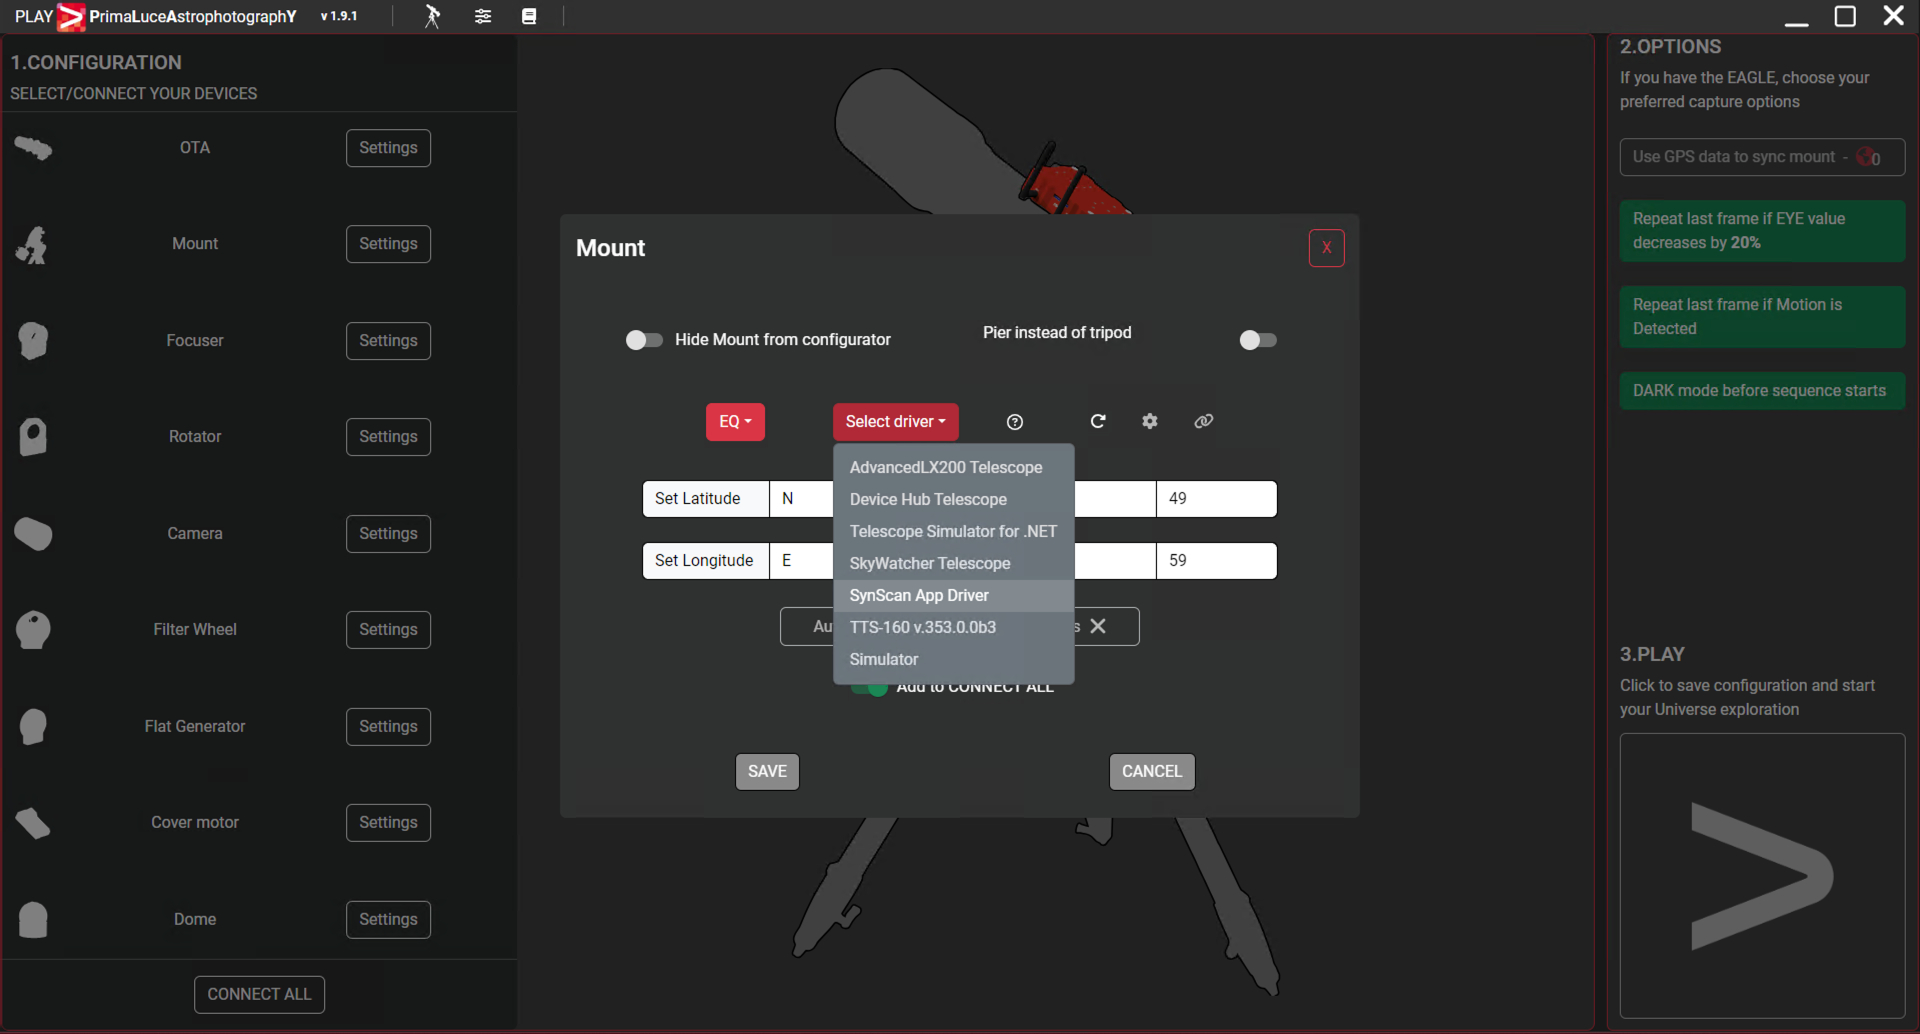Cancel the Mount dialog
1920x1034 pixels.
click(1152, 772)
